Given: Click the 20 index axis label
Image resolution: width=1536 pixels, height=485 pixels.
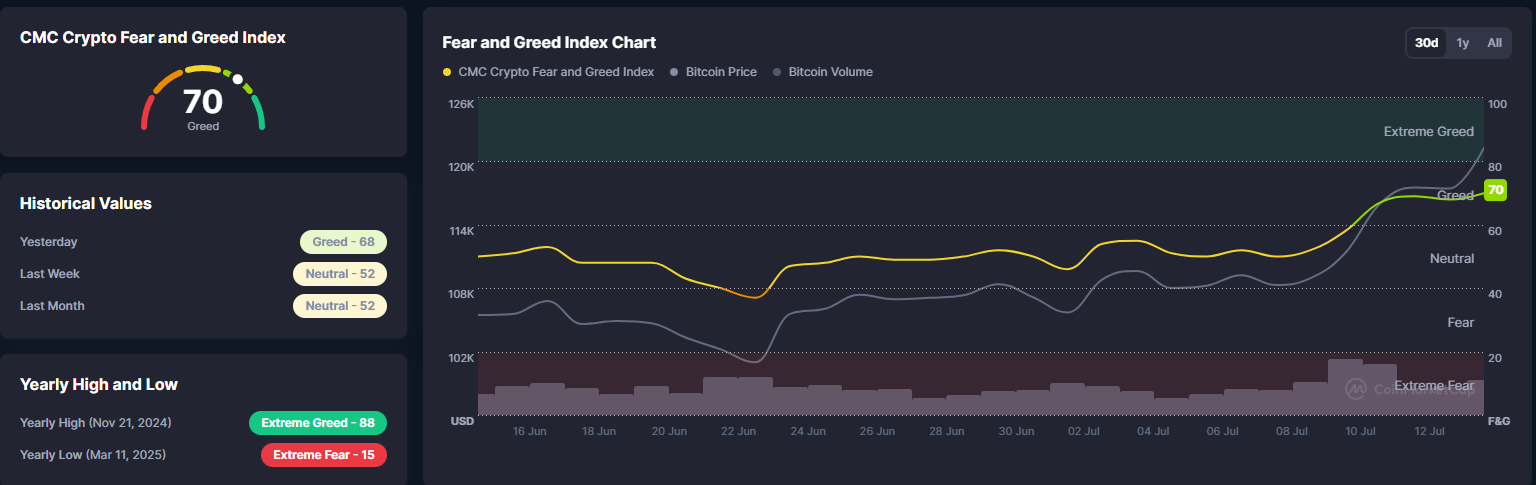Looking at the screenshot, I should click(x=1495, y=358).
